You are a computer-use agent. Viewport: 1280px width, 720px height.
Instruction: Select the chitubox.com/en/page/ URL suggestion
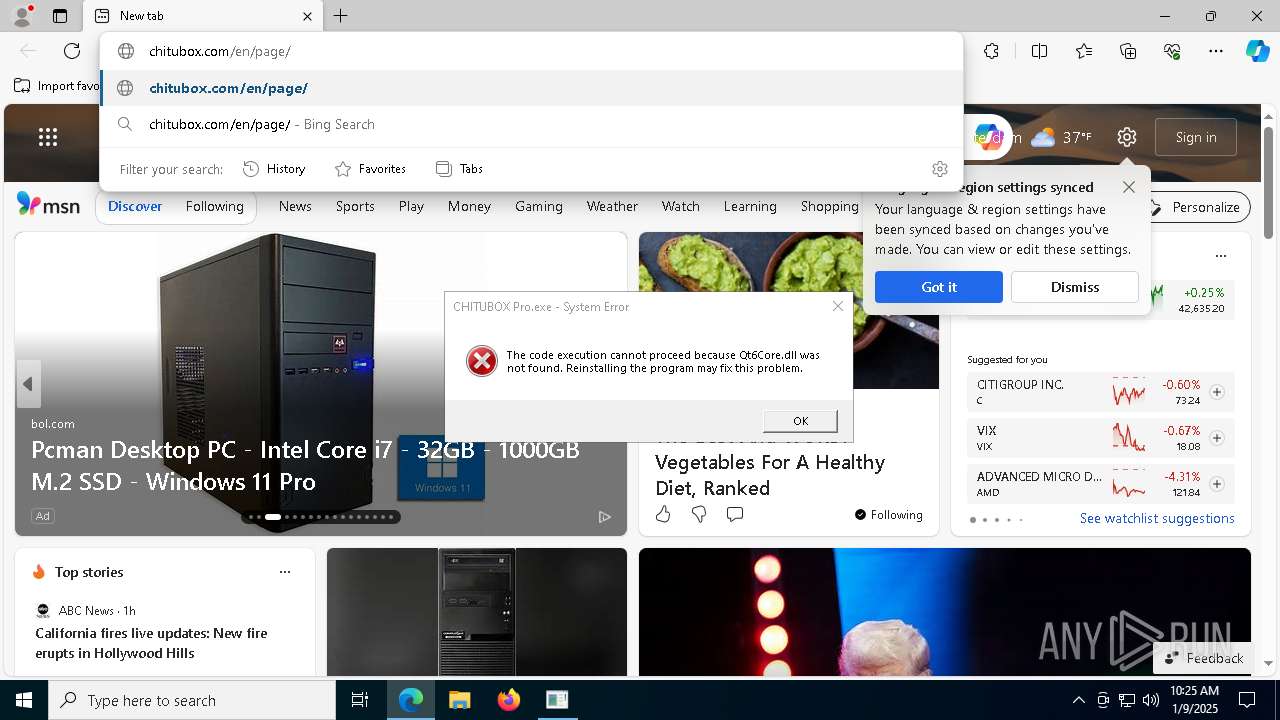tap(532, 88)
